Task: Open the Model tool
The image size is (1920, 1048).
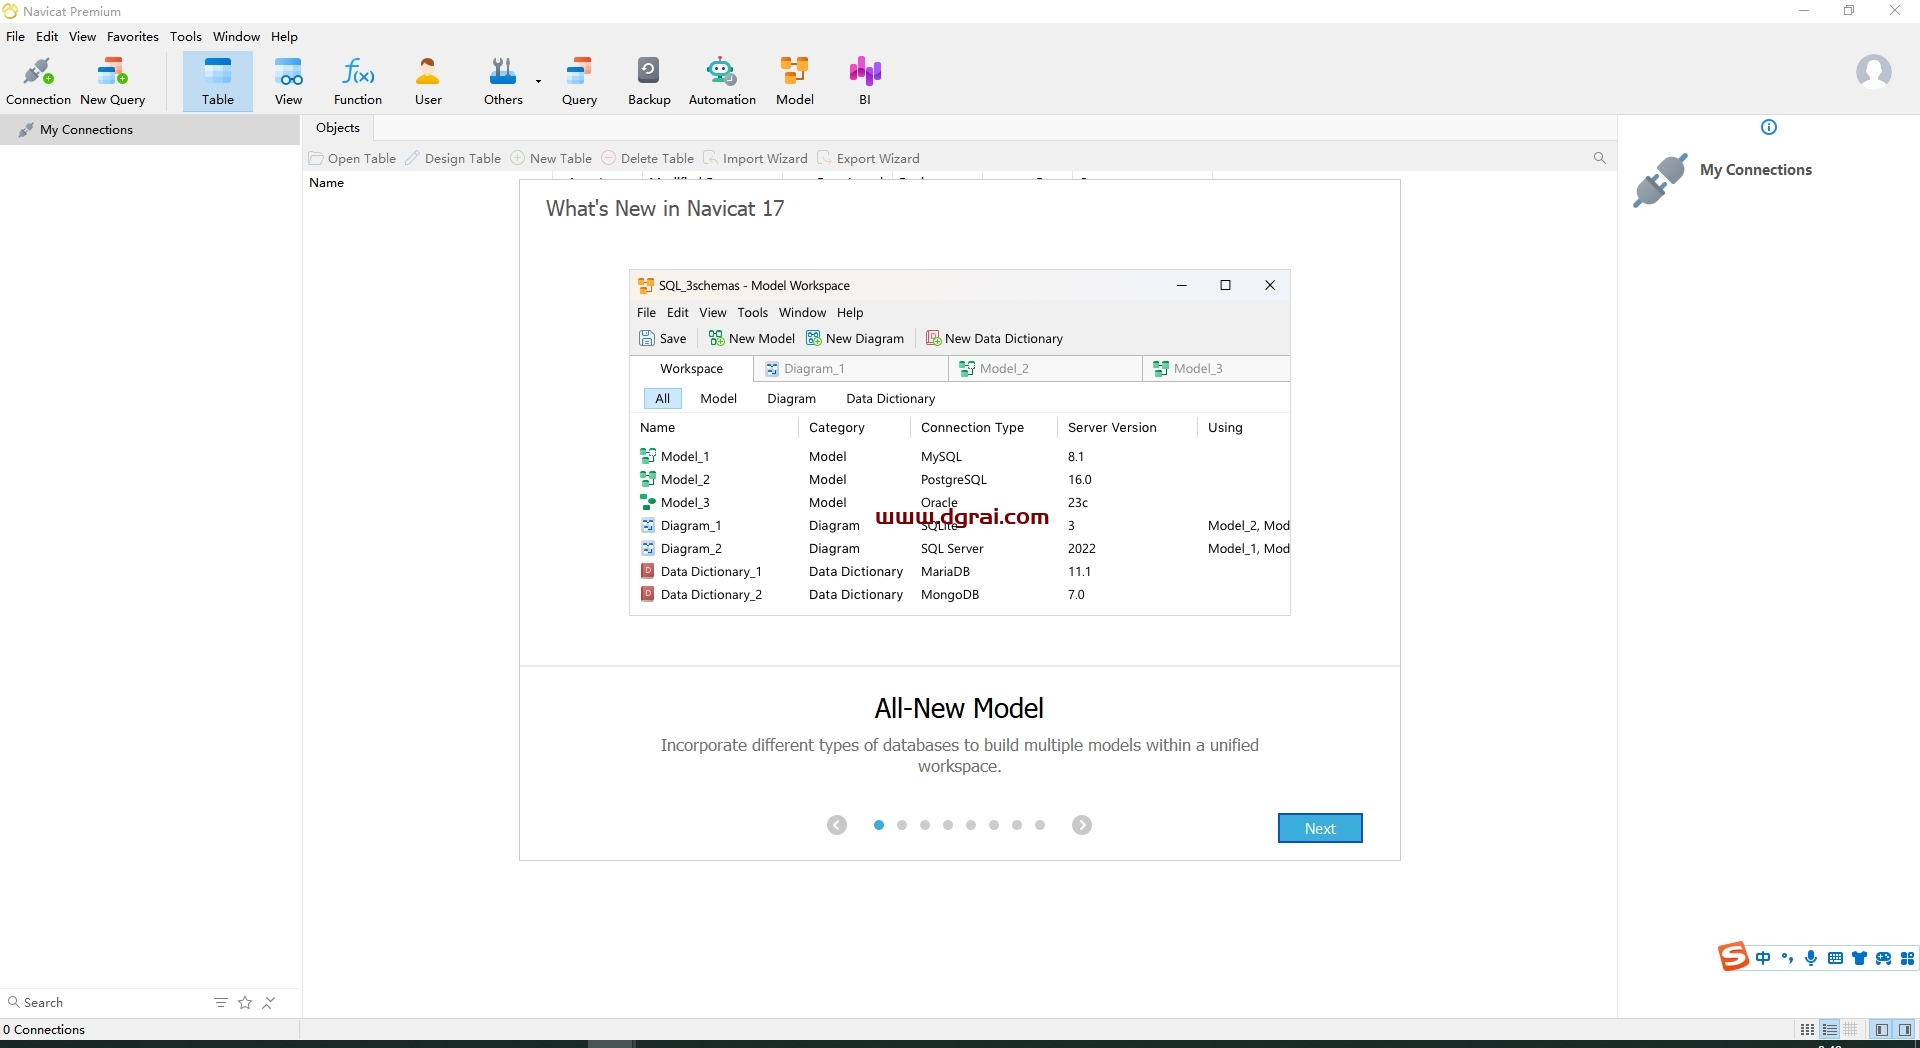Action: [x=794, y=81]
